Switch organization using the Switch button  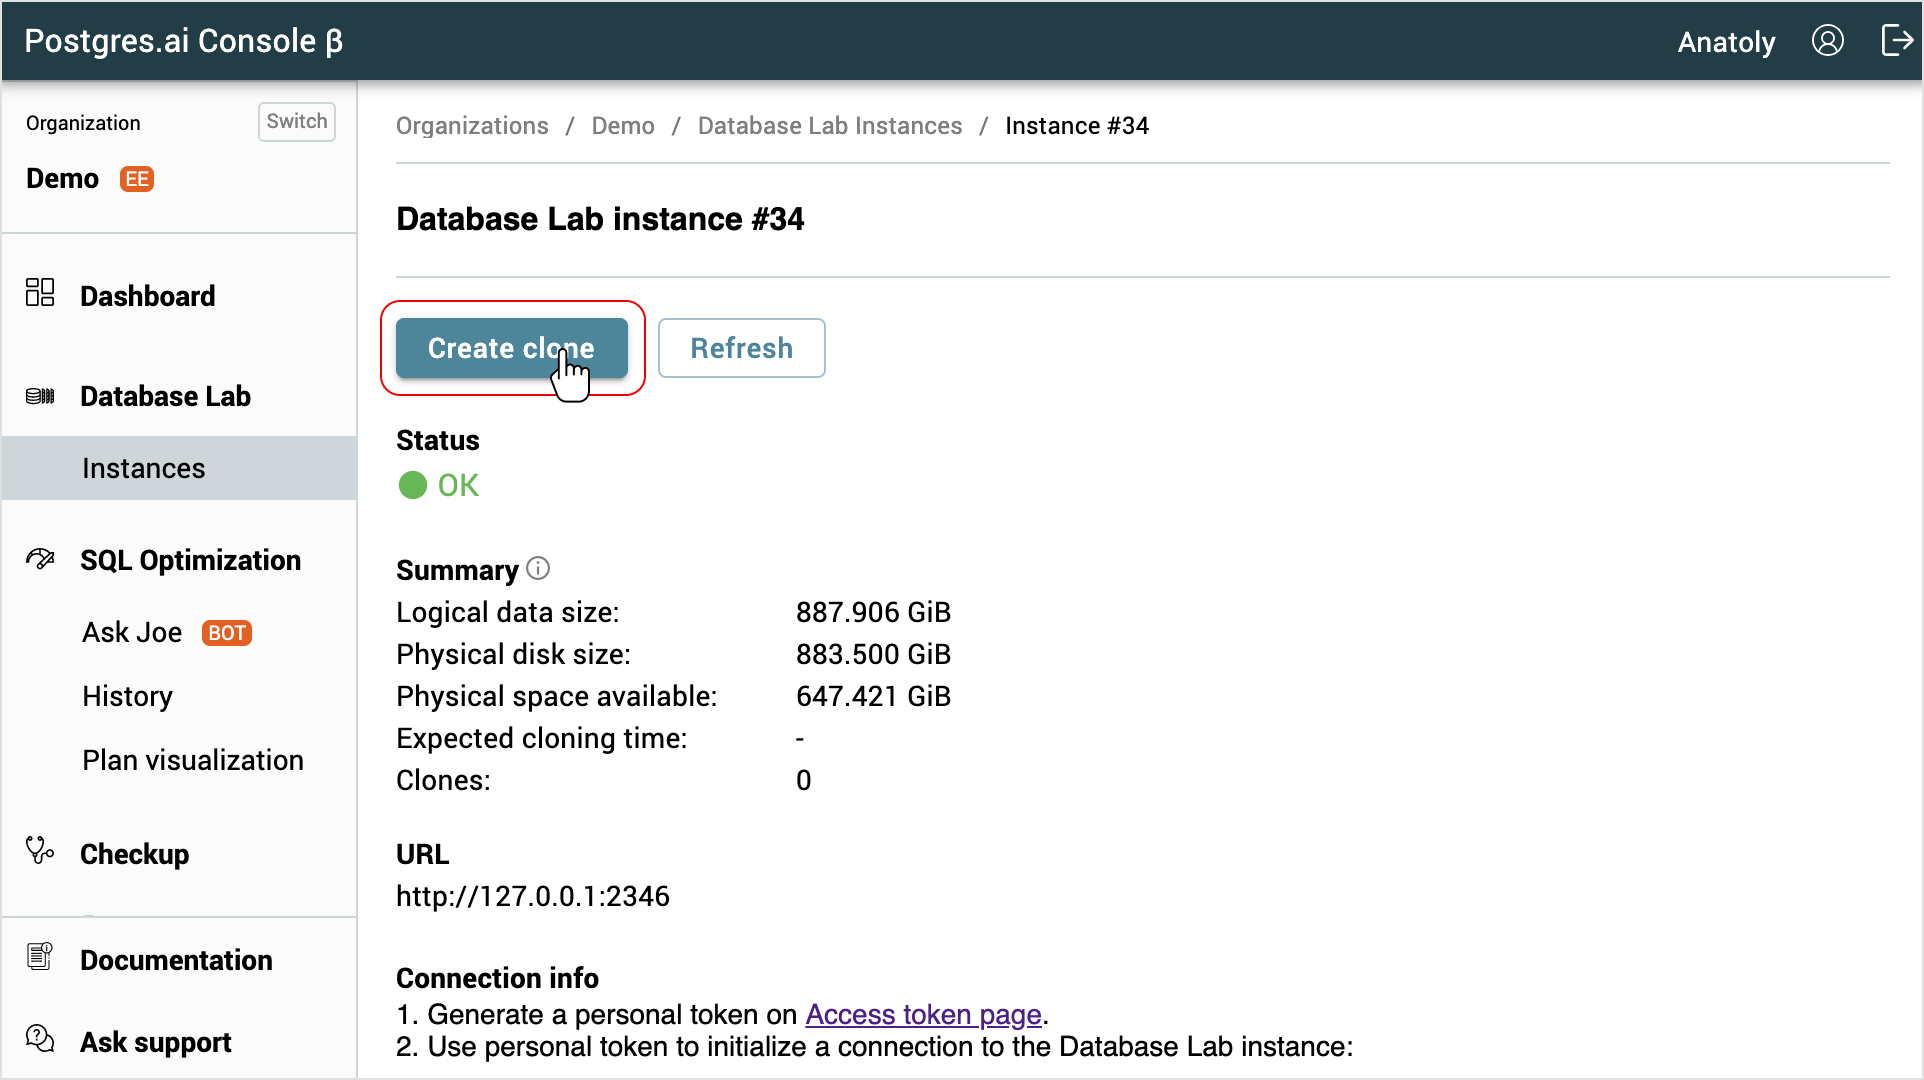pos(297,122)
